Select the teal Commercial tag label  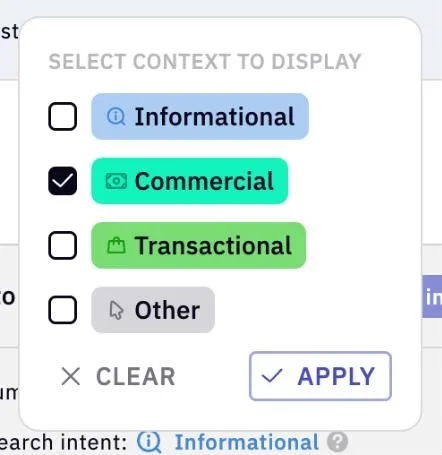pos(190,181)
